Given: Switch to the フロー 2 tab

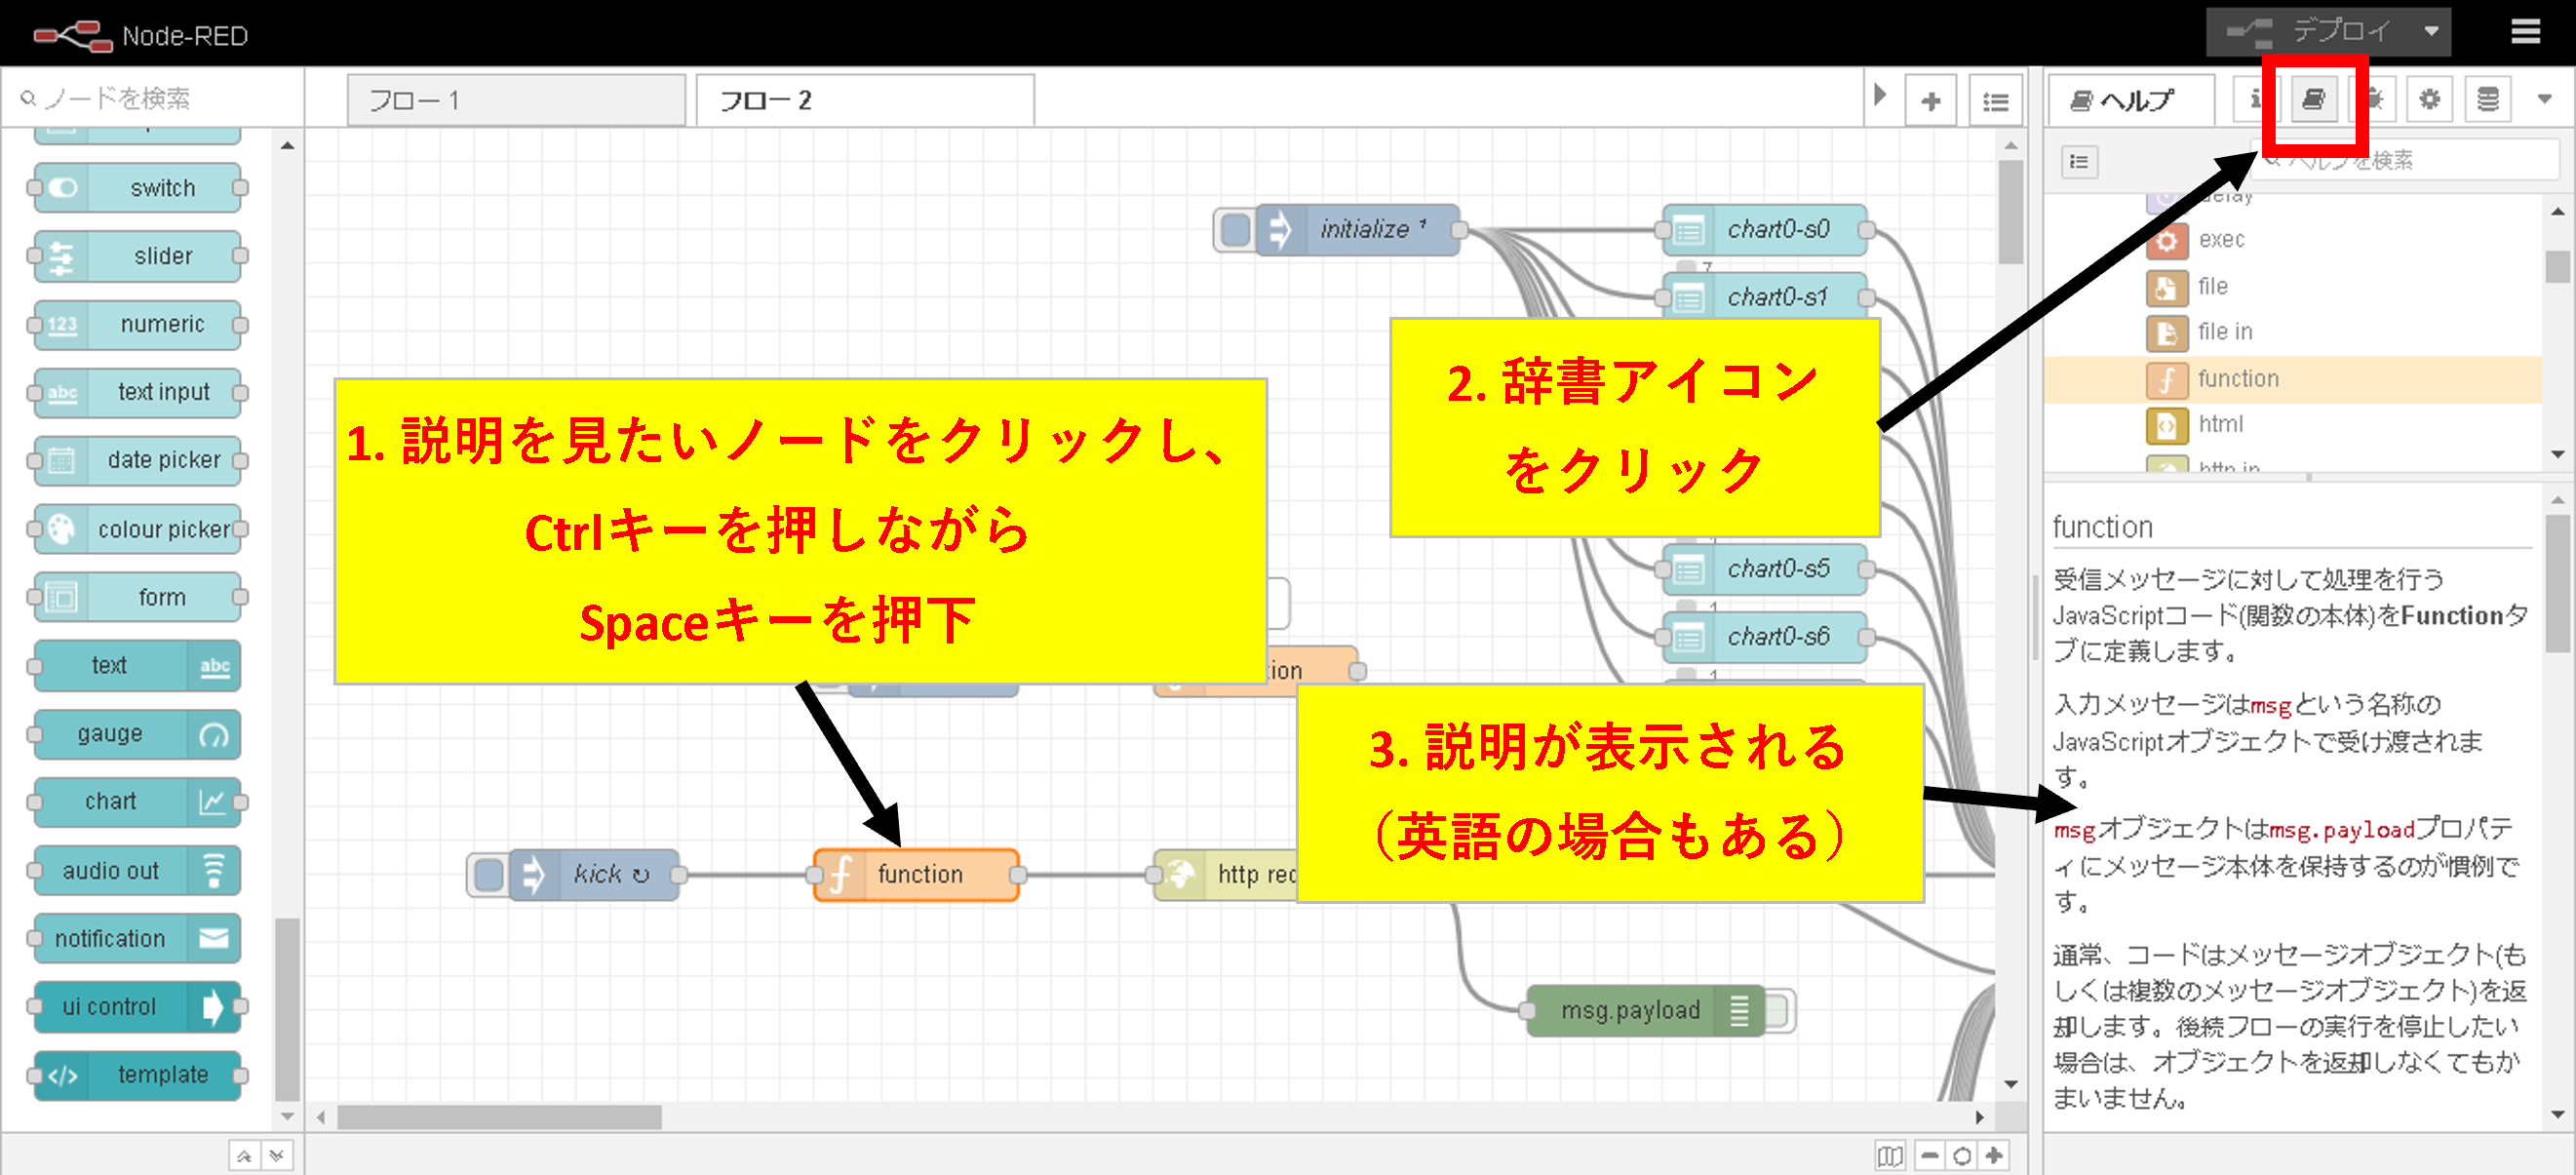Looking at the screenshot, I should [x=865, y=100].
